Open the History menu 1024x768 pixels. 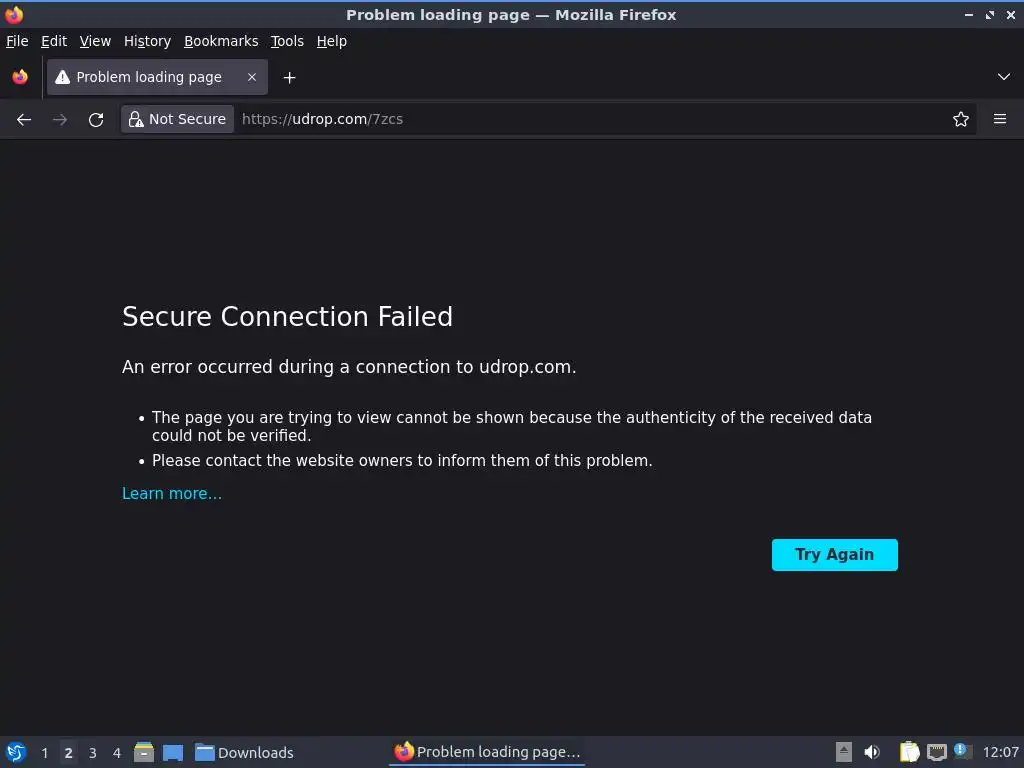tap(147, 41)
